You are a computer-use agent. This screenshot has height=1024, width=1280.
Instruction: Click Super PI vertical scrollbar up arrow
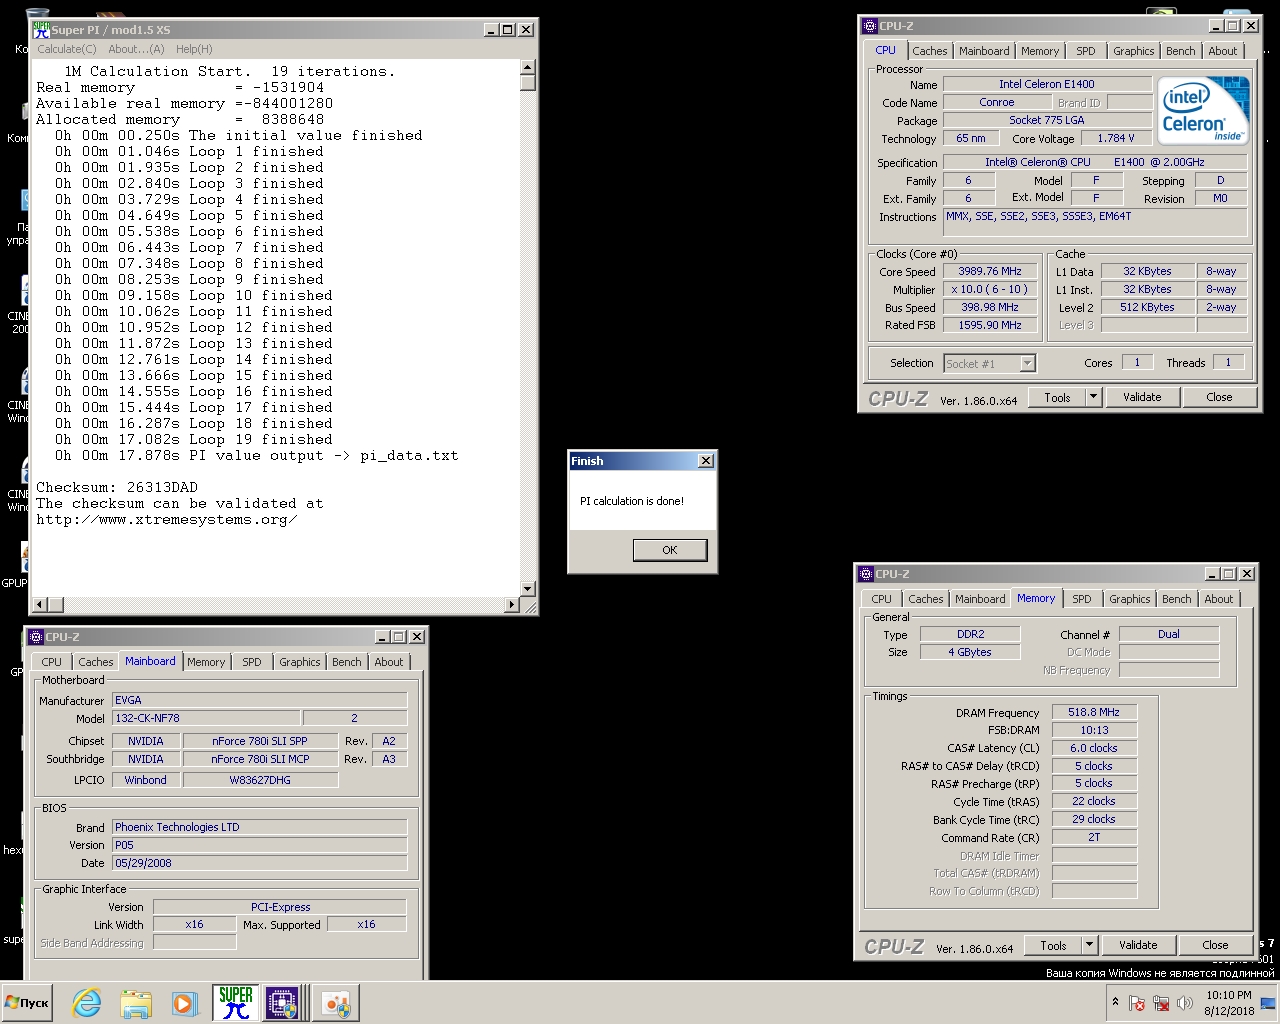click(528, 68)
